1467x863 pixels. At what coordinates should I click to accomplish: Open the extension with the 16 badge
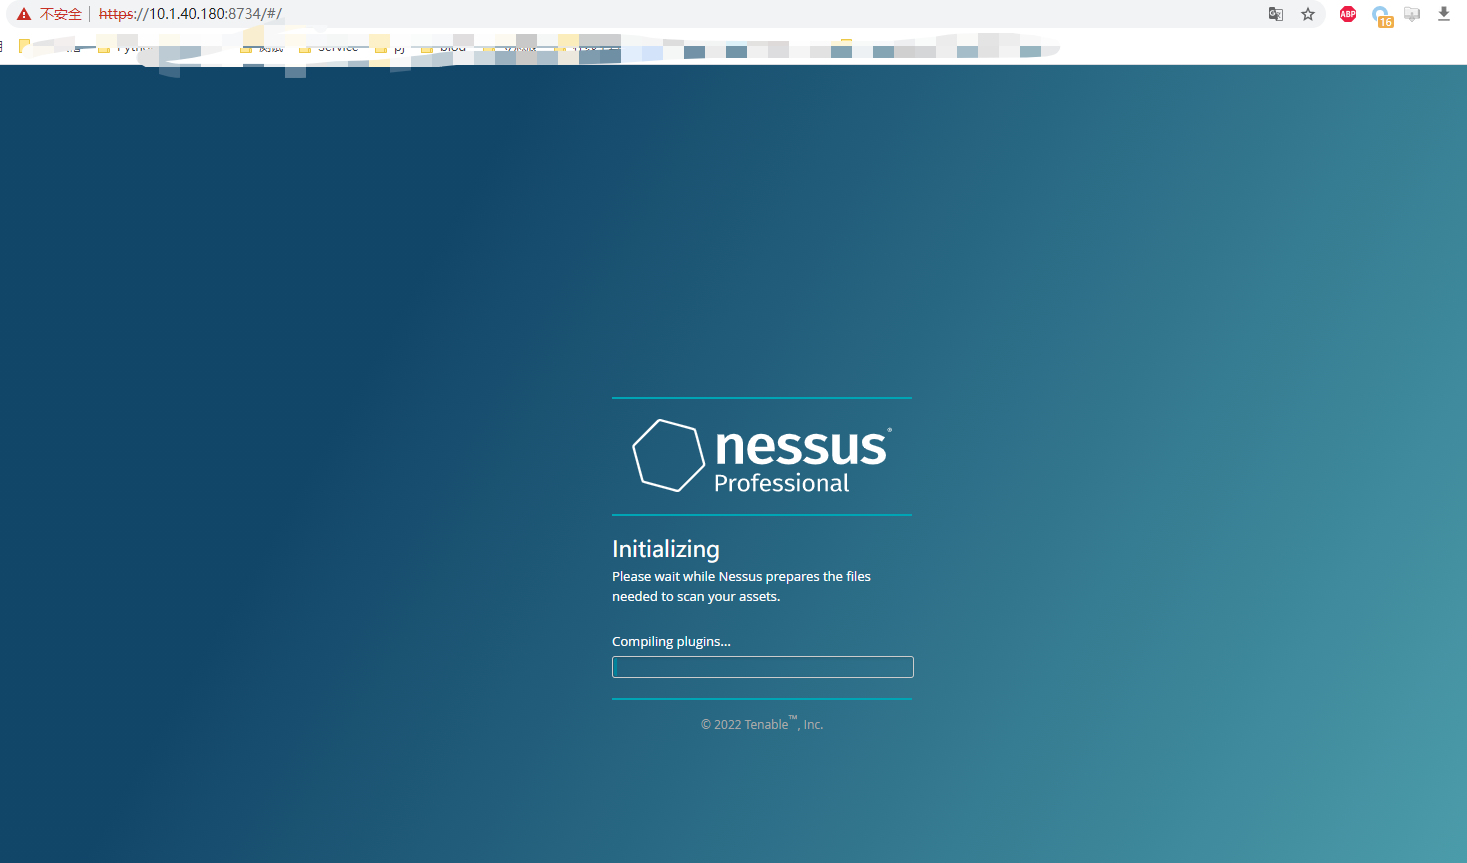(1382, 16)
